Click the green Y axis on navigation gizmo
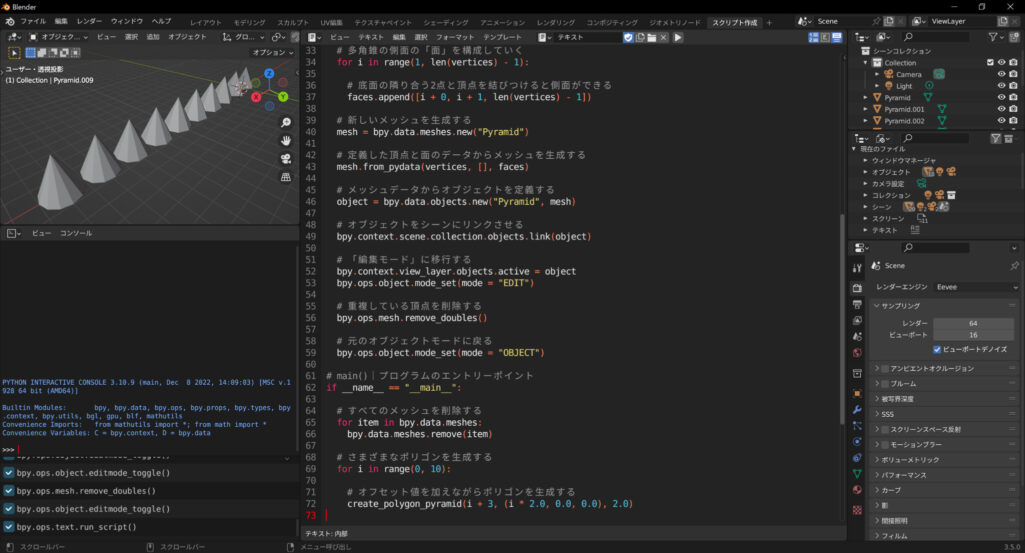1025x553 pixels. click(x=283, y=97)
